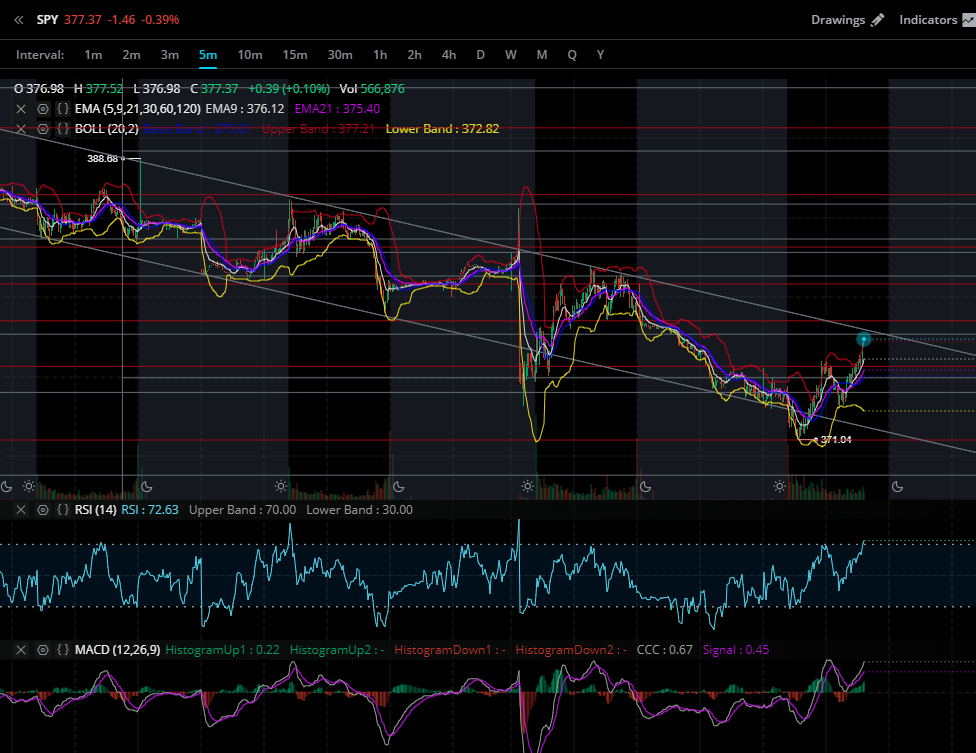
Task: Select the 30m interval
Action: pyautogui.click(x=340, y=55)
